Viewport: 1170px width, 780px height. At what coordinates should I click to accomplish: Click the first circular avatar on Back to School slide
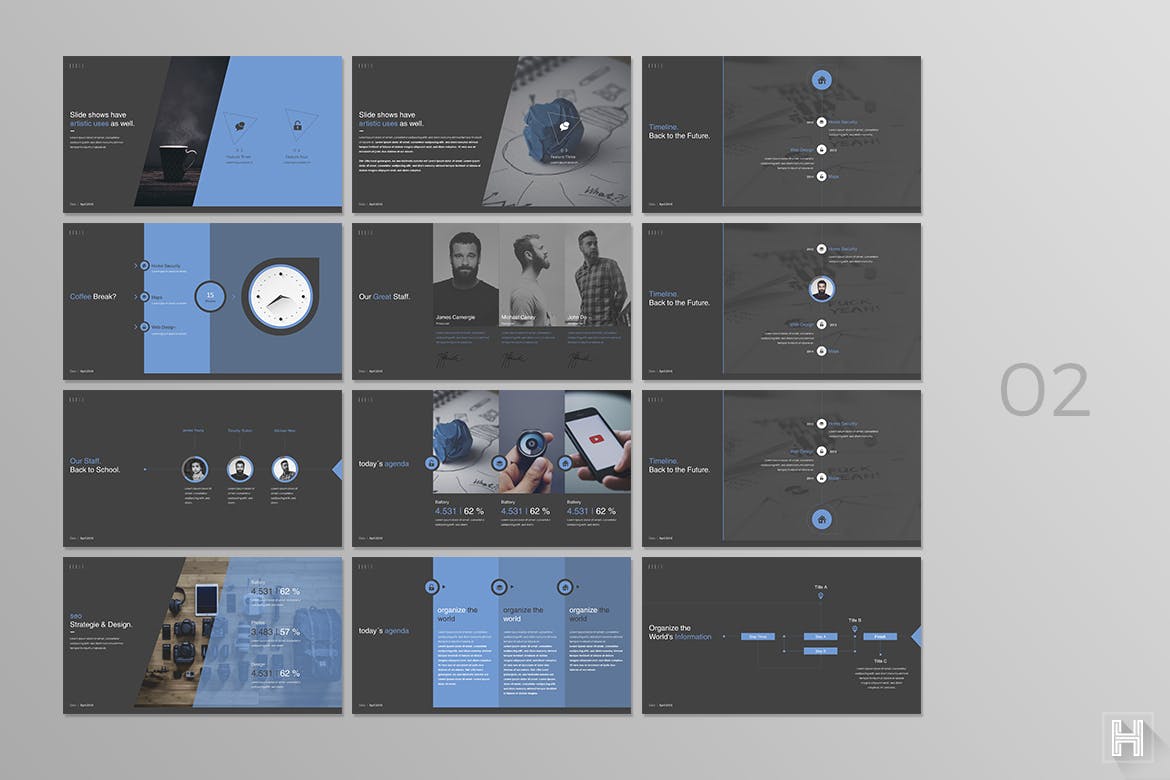tap(195, 469)
